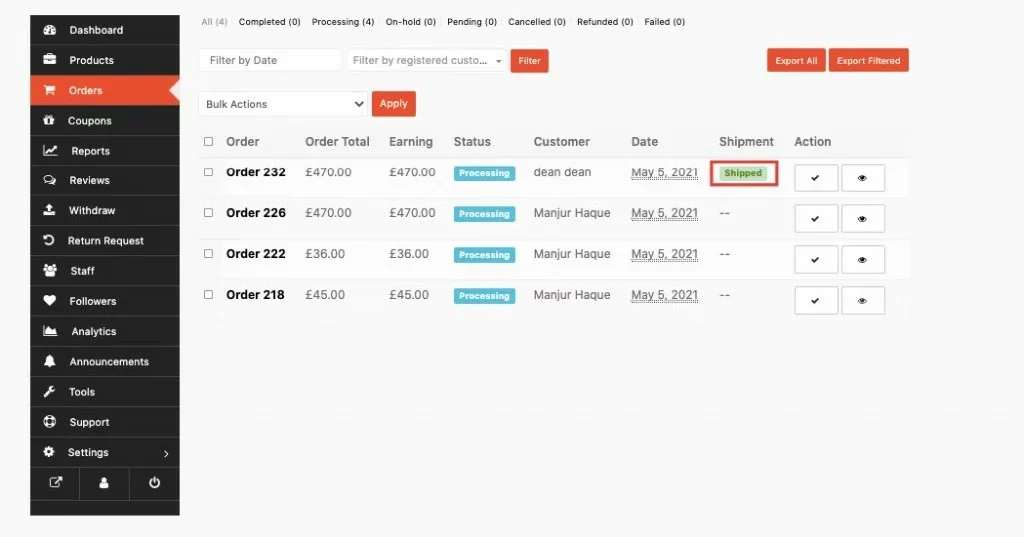Screen dimensions: 1024x537
Task: Open the Reports section
Action: tap(104, 151)
